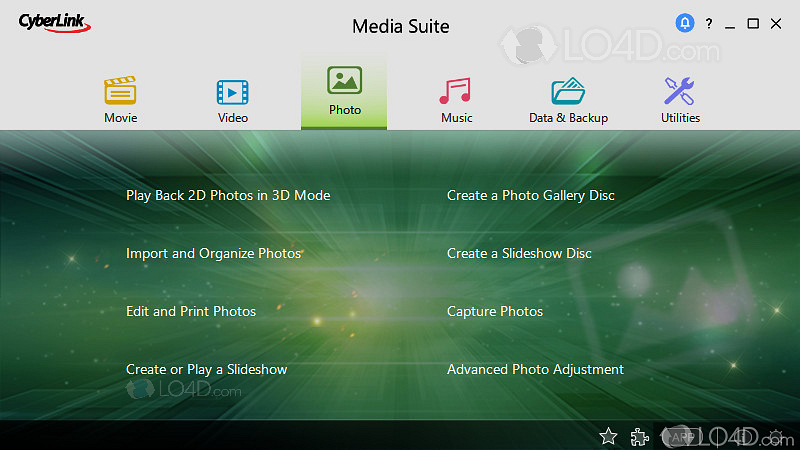Close the Media Suite window
Screen dimensions: 800x450
(x=776, y=23)
